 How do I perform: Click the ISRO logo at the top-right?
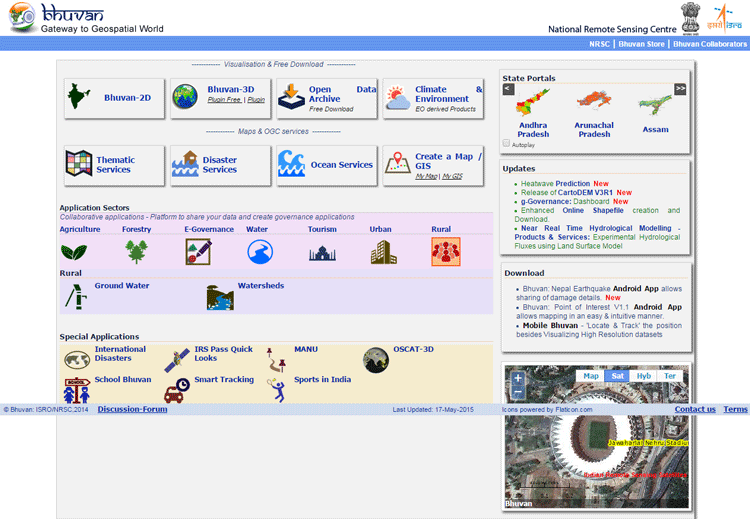point(725,18)
